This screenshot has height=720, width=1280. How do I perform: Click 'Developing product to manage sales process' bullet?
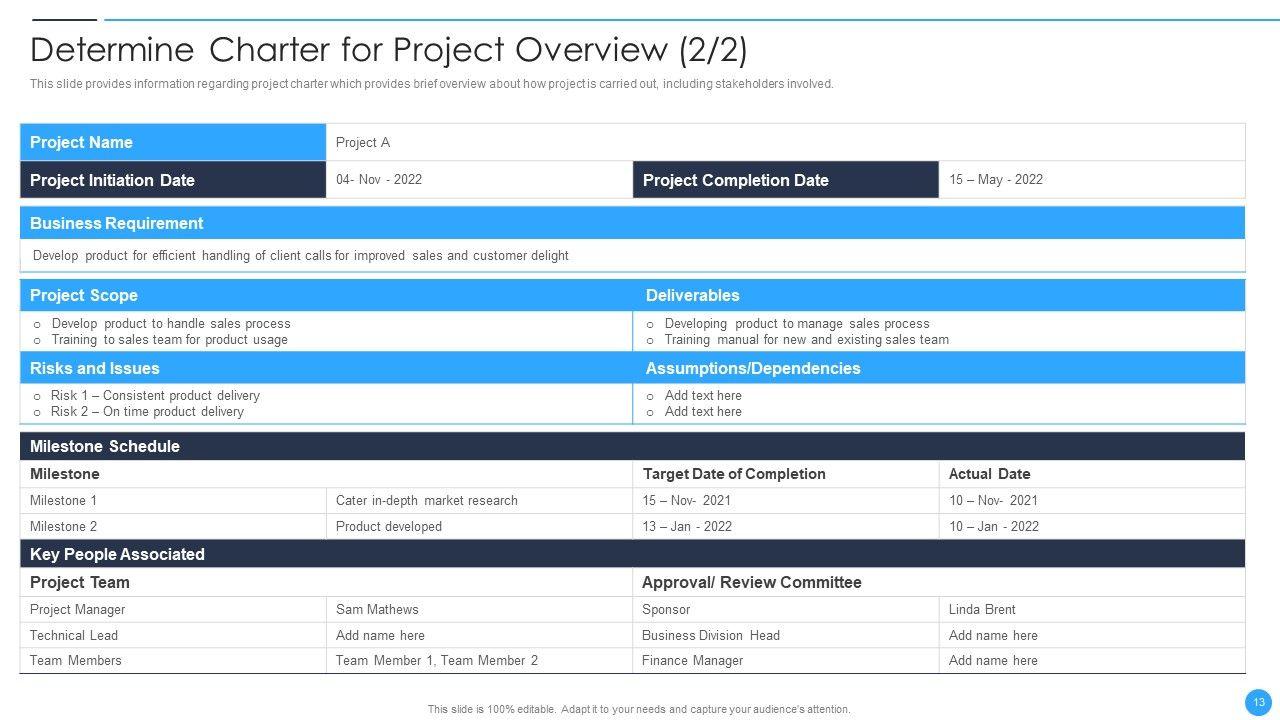click(797, 323)
